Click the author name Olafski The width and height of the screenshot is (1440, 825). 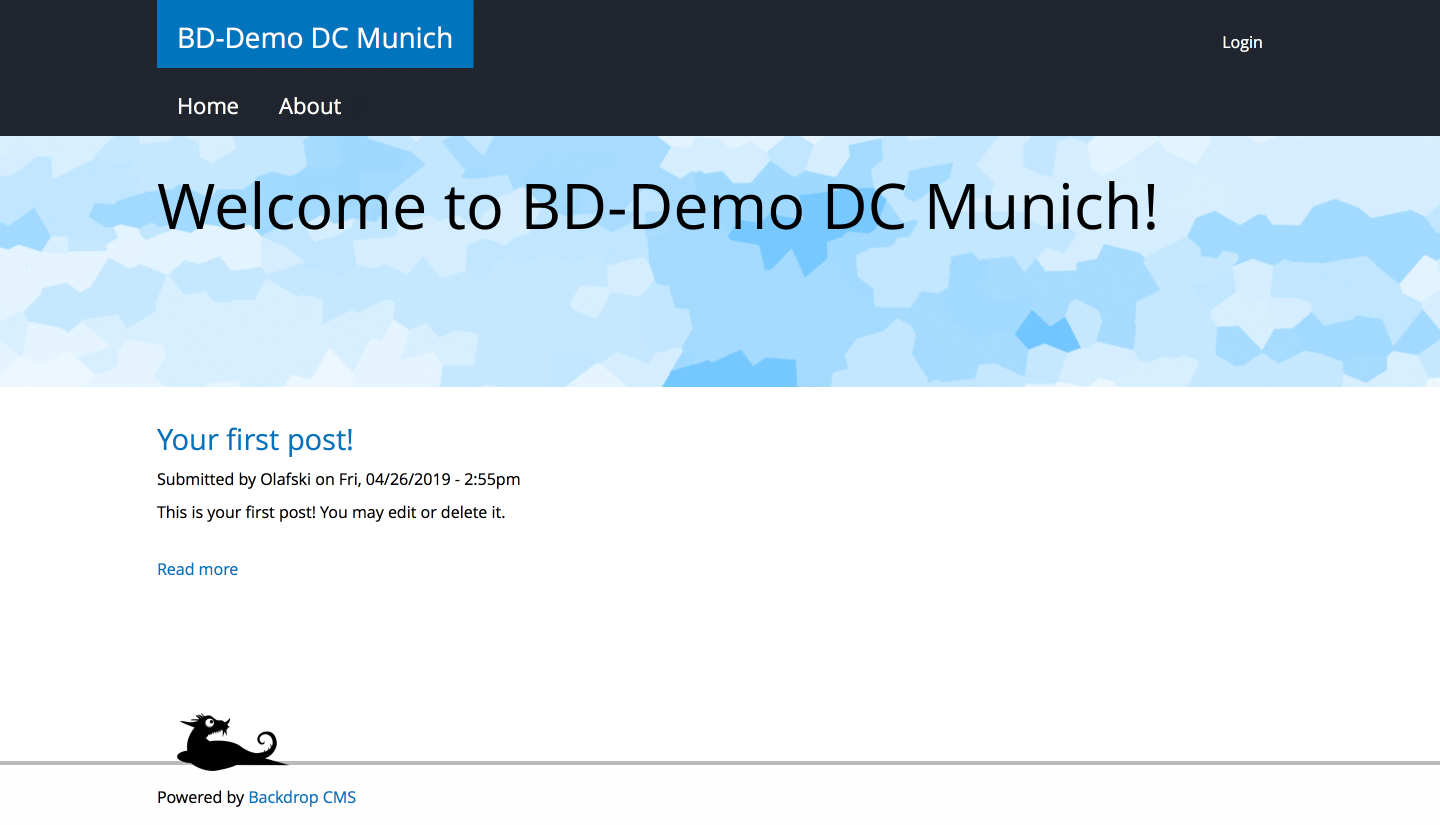pos(286,479)
